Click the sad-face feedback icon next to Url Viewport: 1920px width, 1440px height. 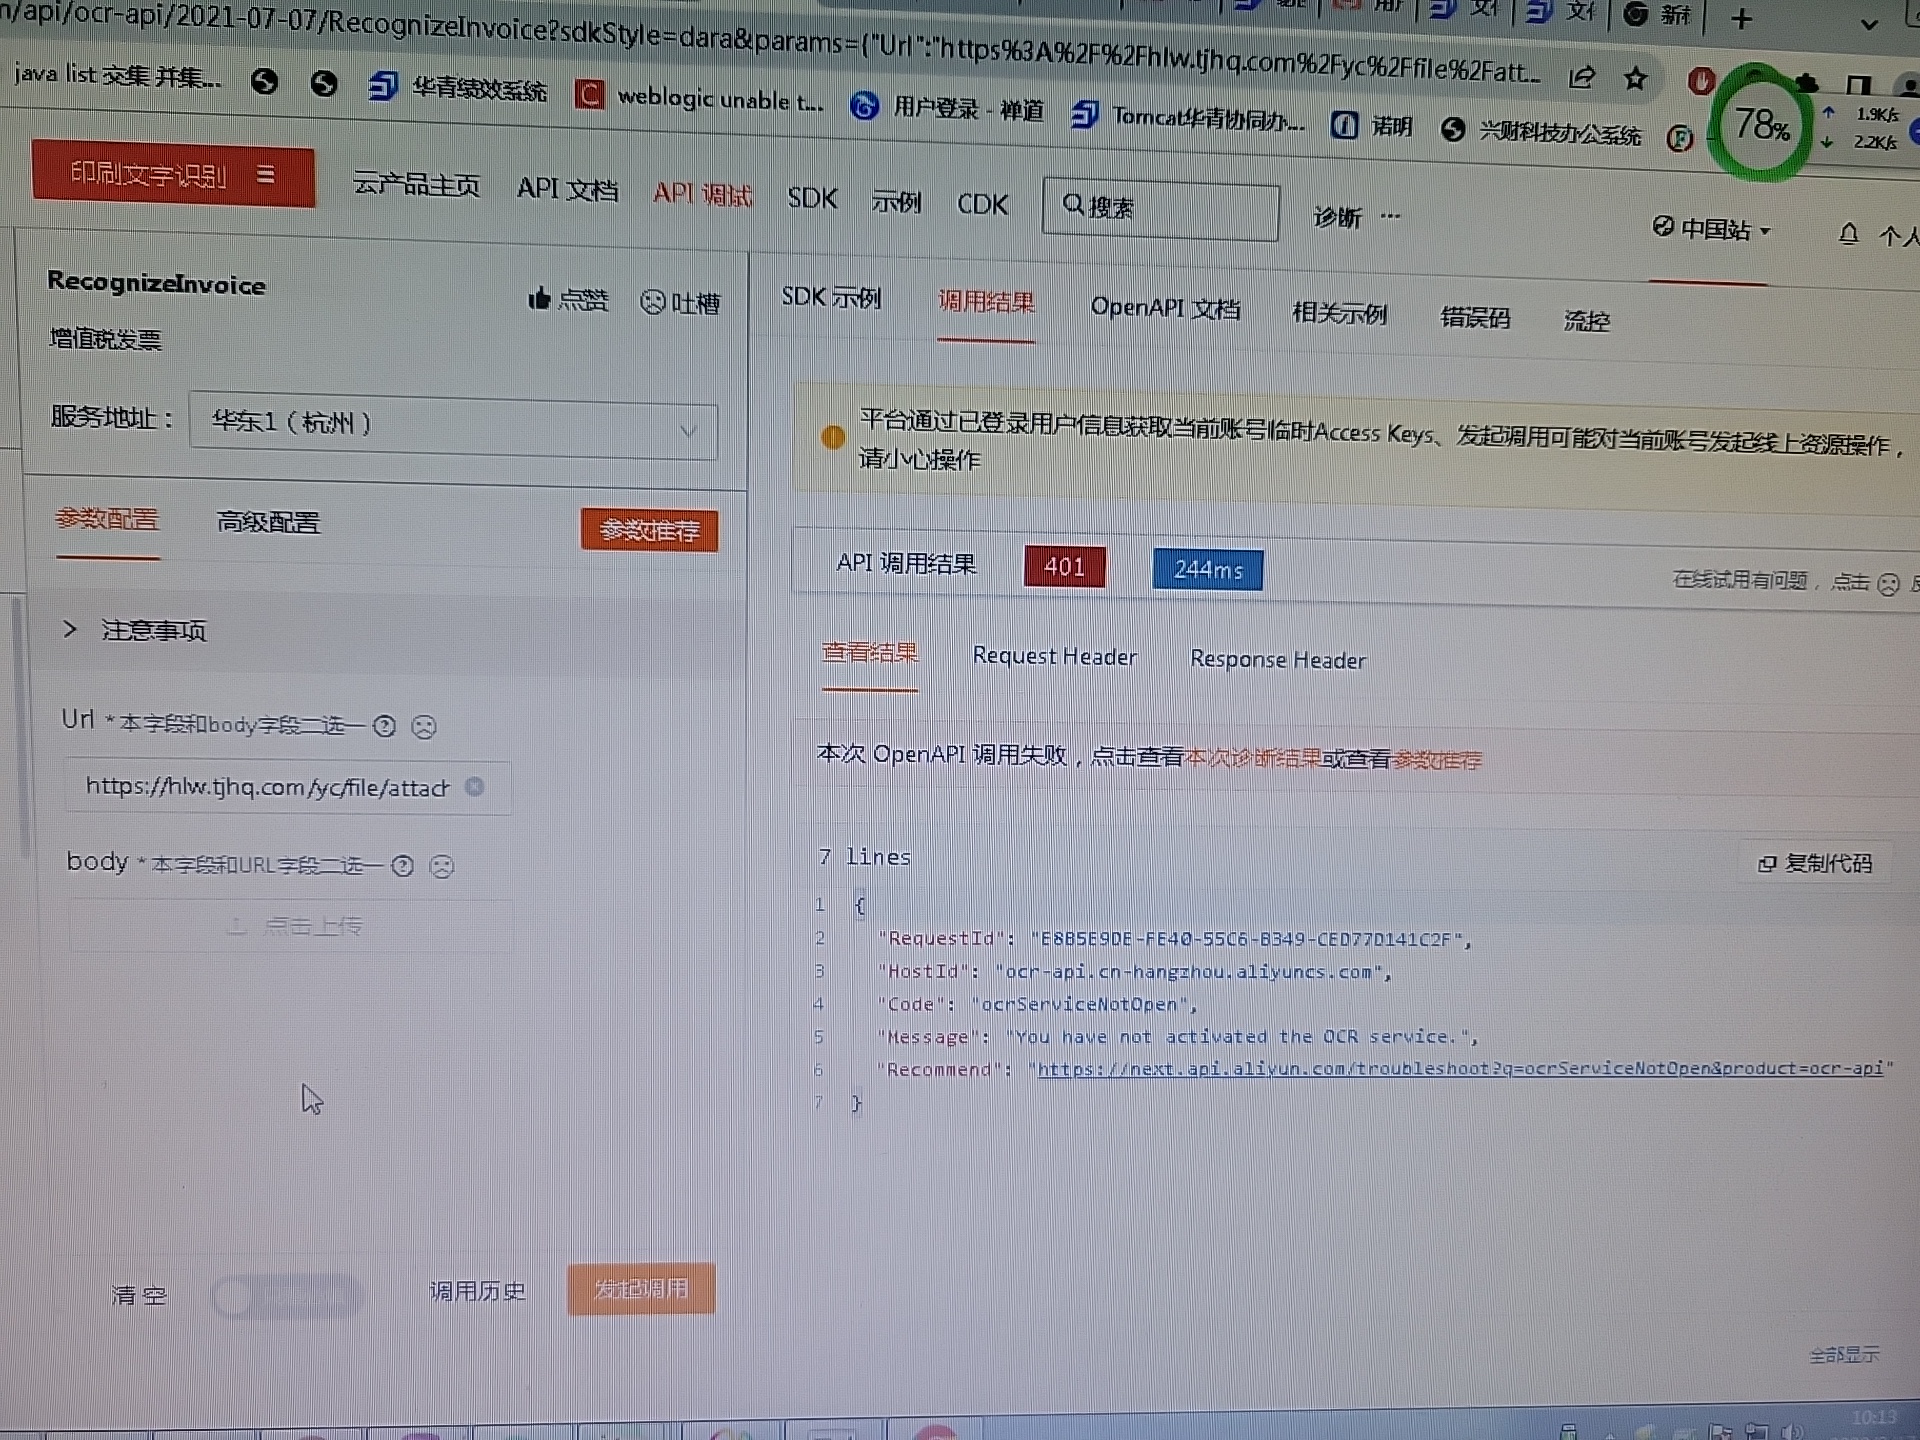[424, 727]
